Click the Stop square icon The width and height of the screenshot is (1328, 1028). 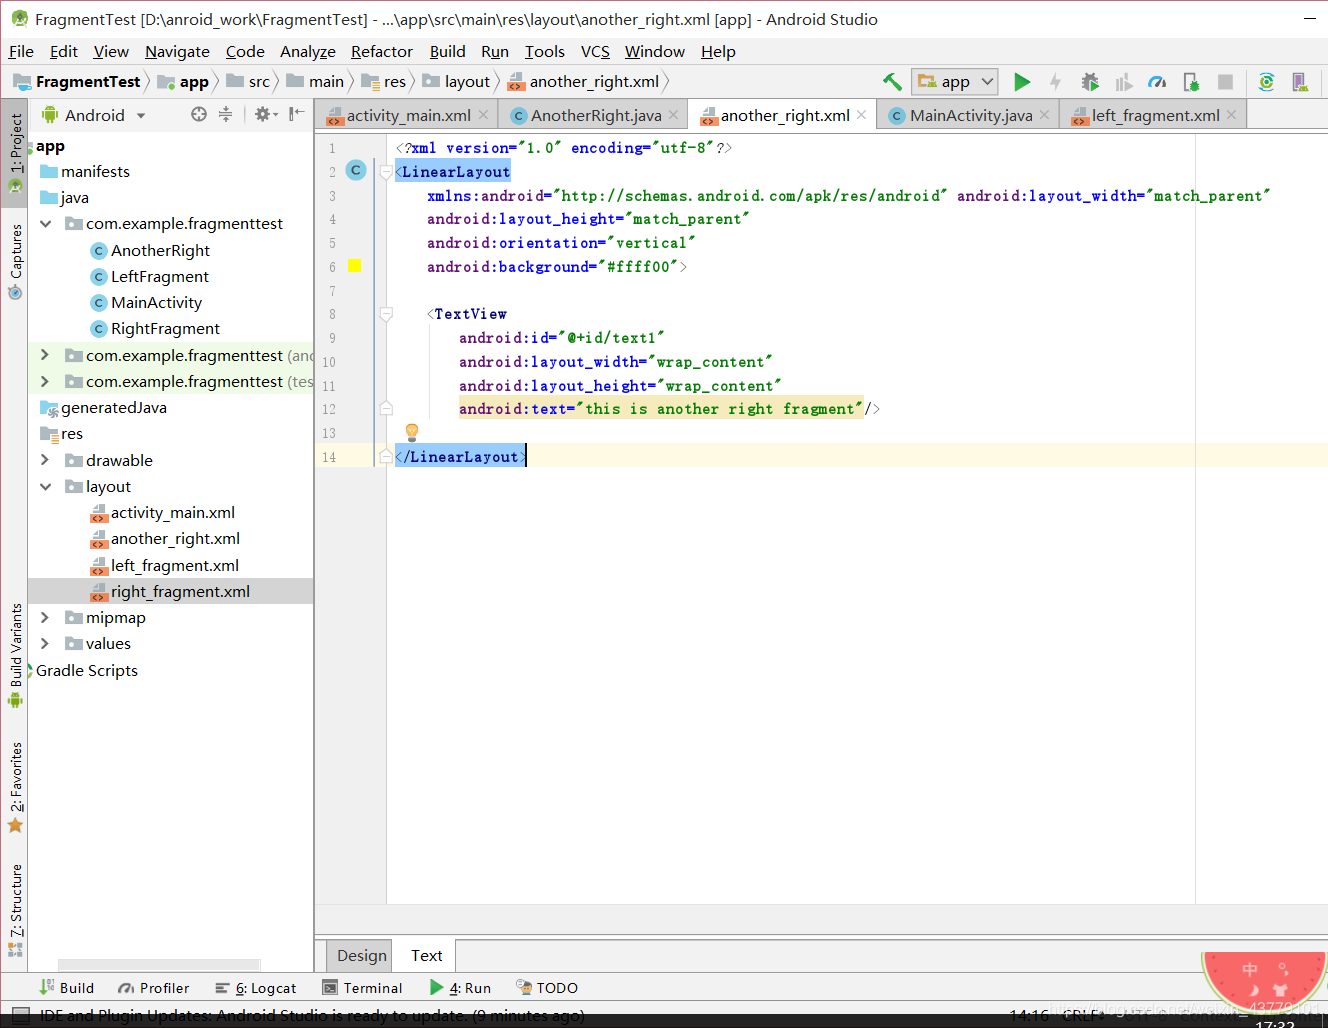click(1225, 82)
